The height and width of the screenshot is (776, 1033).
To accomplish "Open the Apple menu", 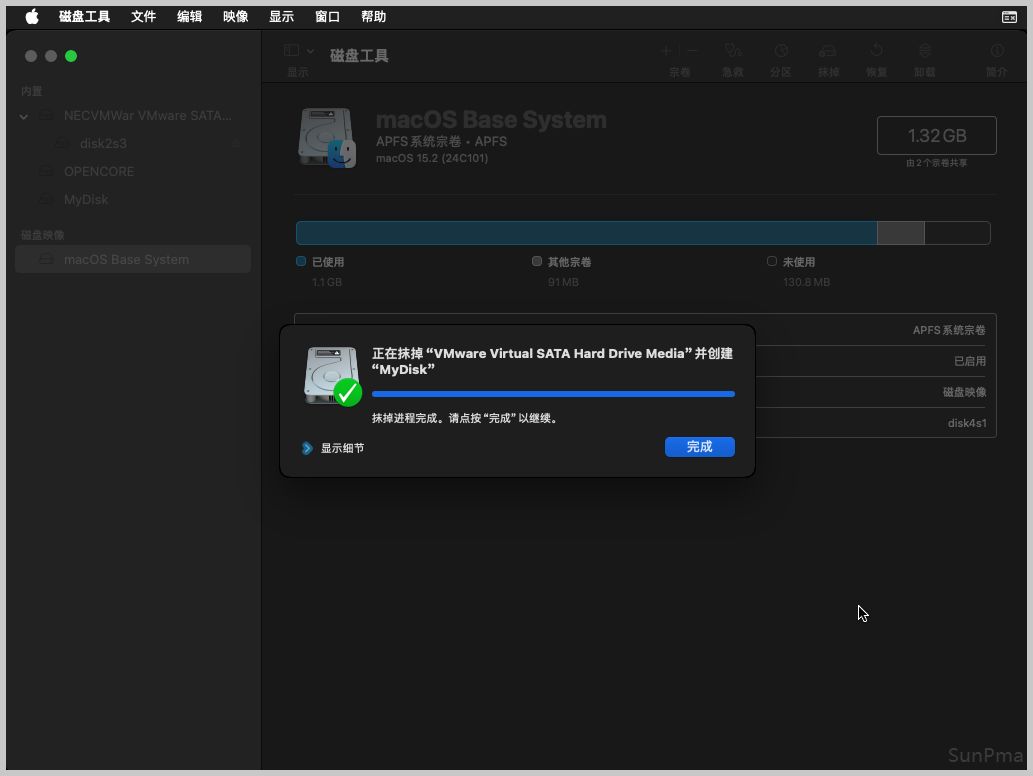I will click(32, 17).
